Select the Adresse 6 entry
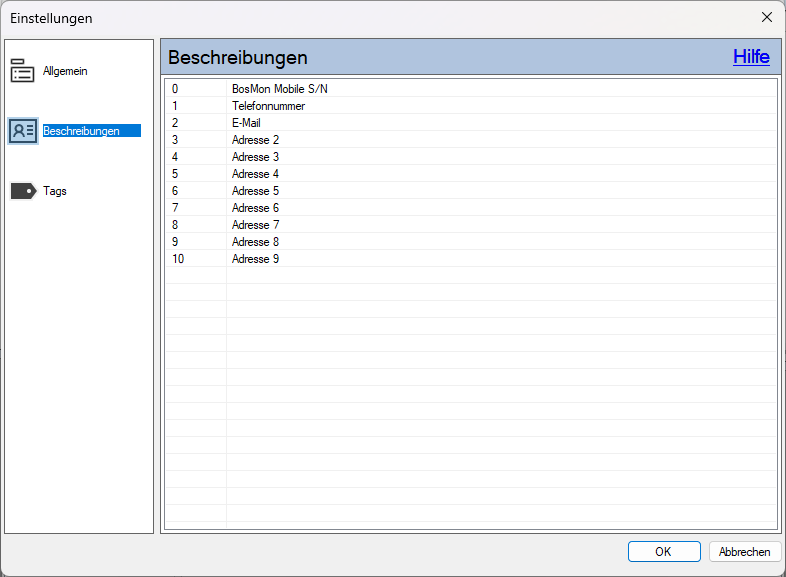 tap(471, 208)
